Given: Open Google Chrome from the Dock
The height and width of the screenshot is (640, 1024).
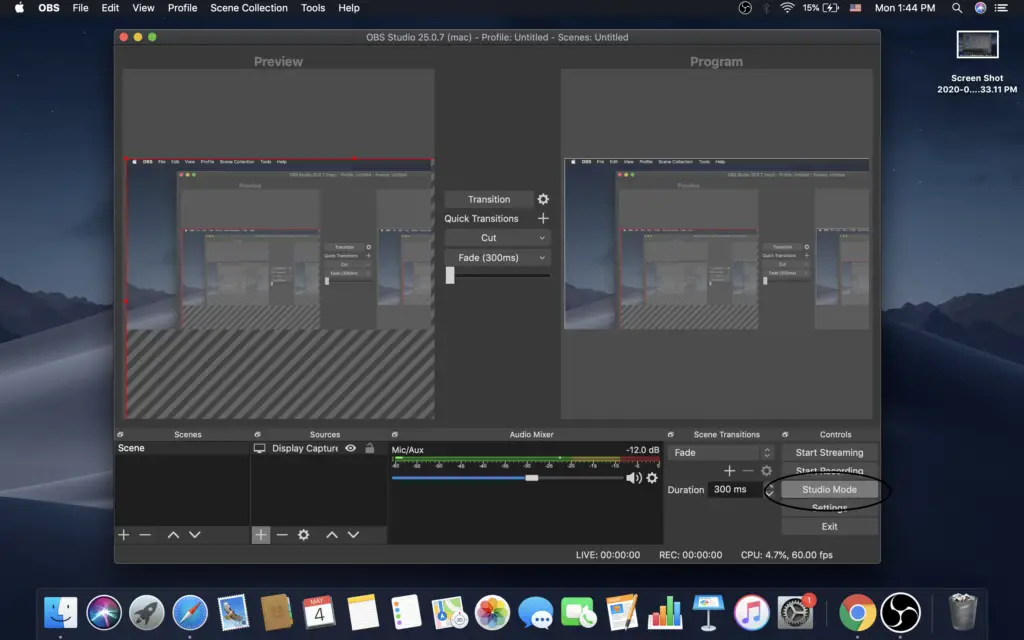Looking at the screenshot, I should pyautogui.click(x=857, y=613).
